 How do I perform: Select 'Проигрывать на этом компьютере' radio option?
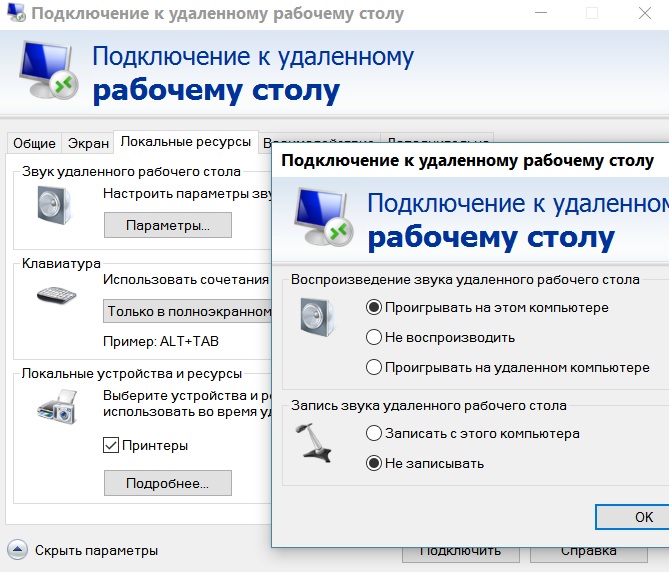374,307
